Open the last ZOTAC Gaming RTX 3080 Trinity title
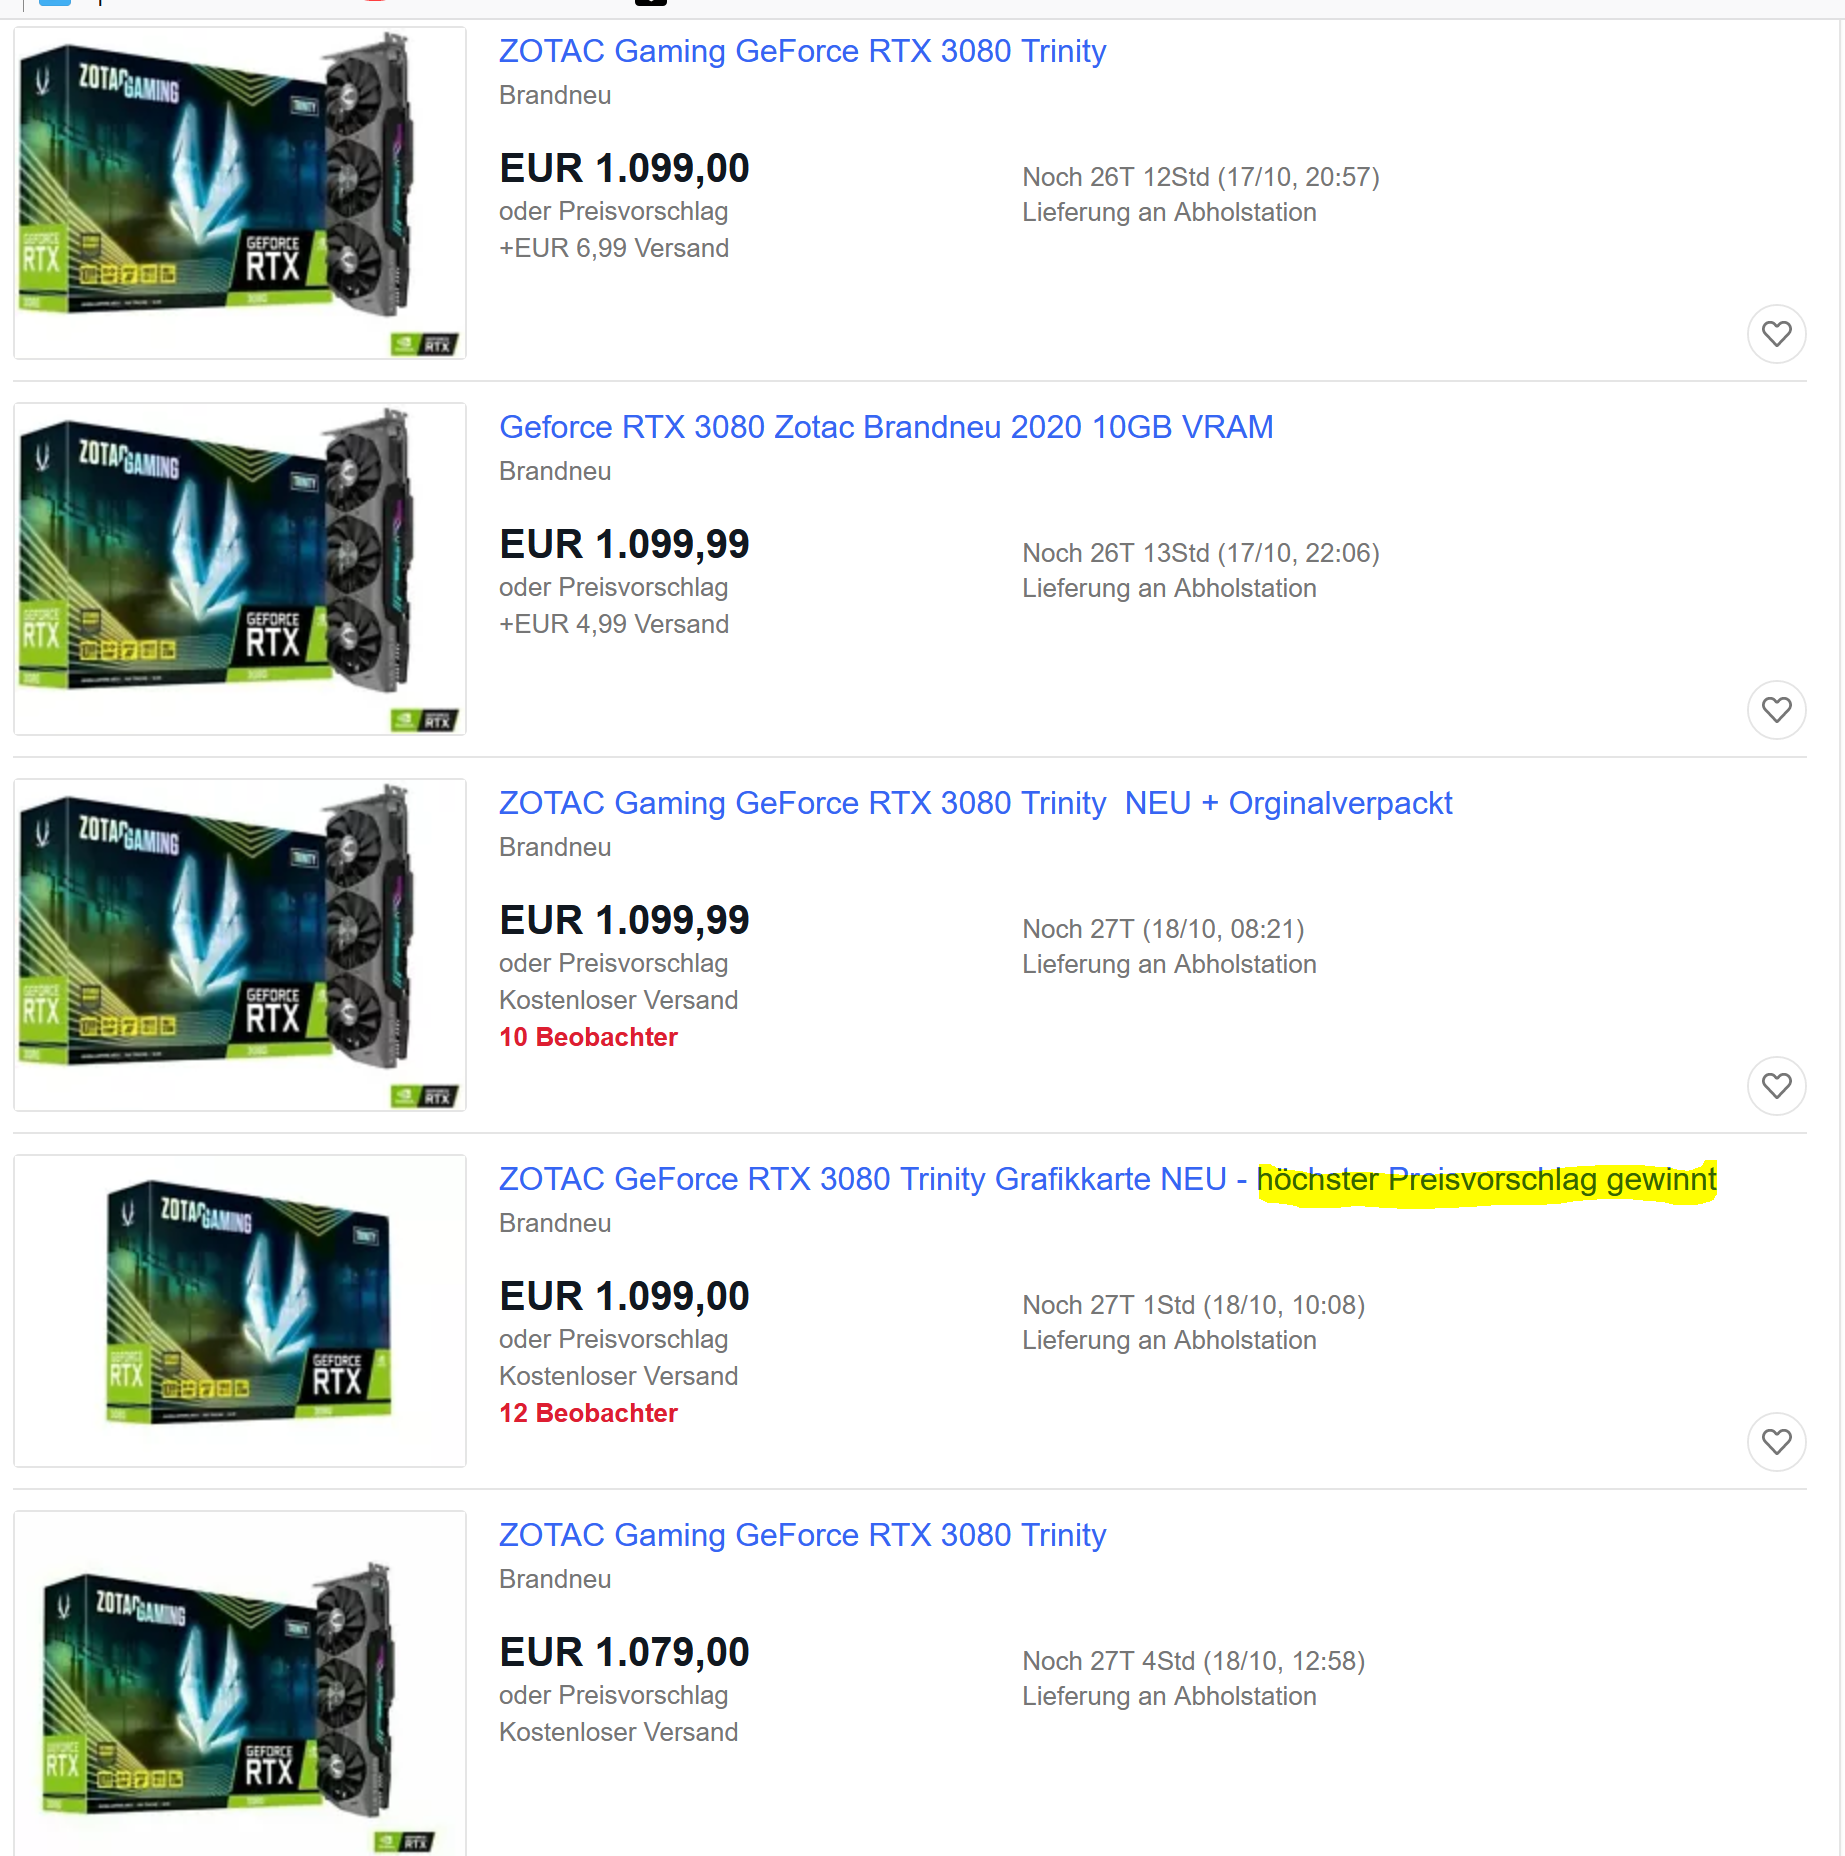This screenshot has height=1856, width=1845. coord(802,1535)
